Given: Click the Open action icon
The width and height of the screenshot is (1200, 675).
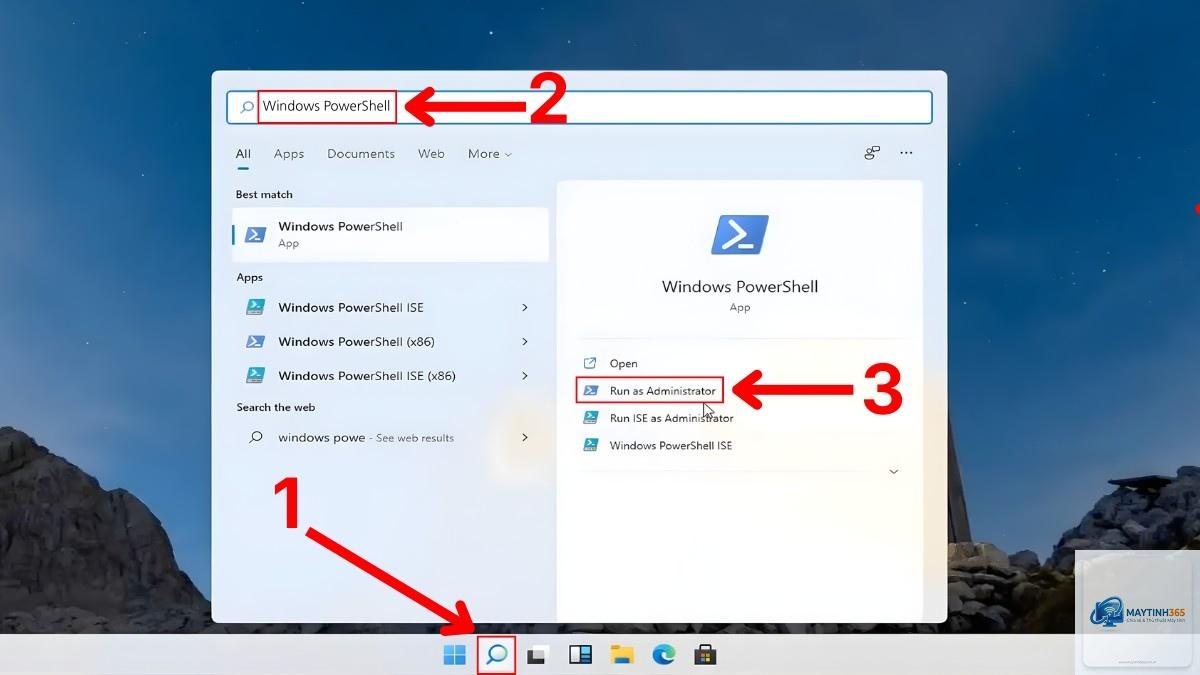Looking at the screenshot, I should click(x=590, y=363).
